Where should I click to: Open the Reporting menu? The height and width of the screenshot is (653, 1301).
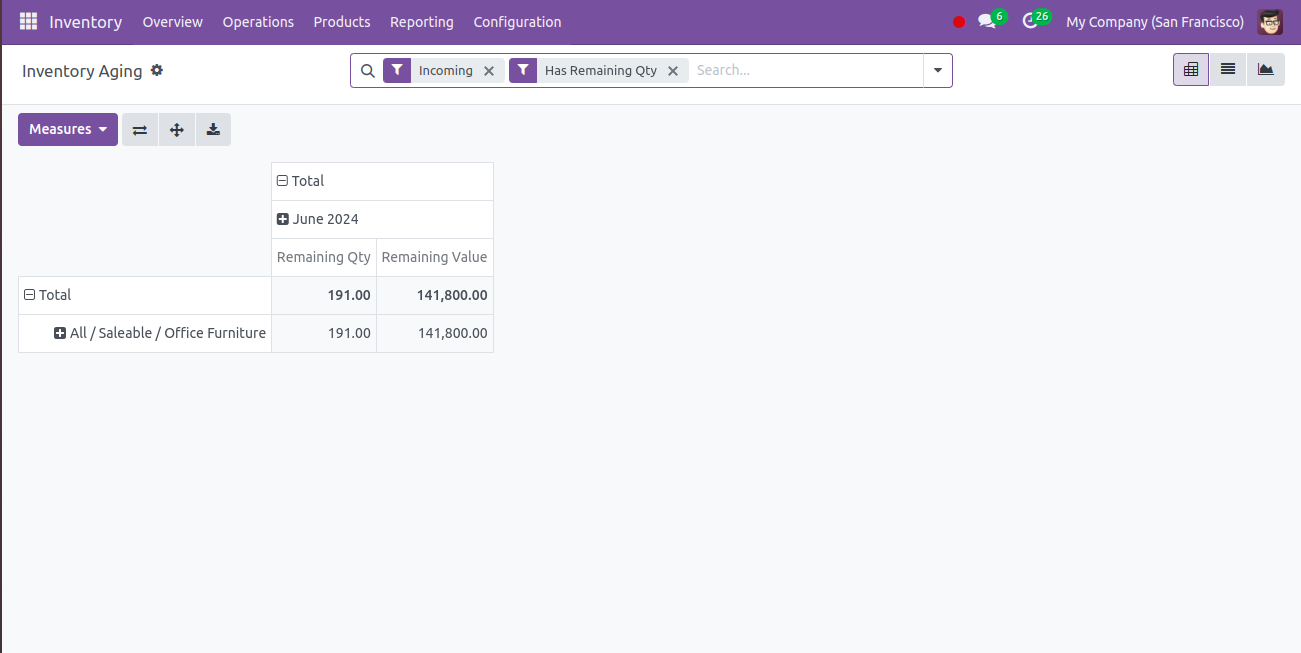422,22
